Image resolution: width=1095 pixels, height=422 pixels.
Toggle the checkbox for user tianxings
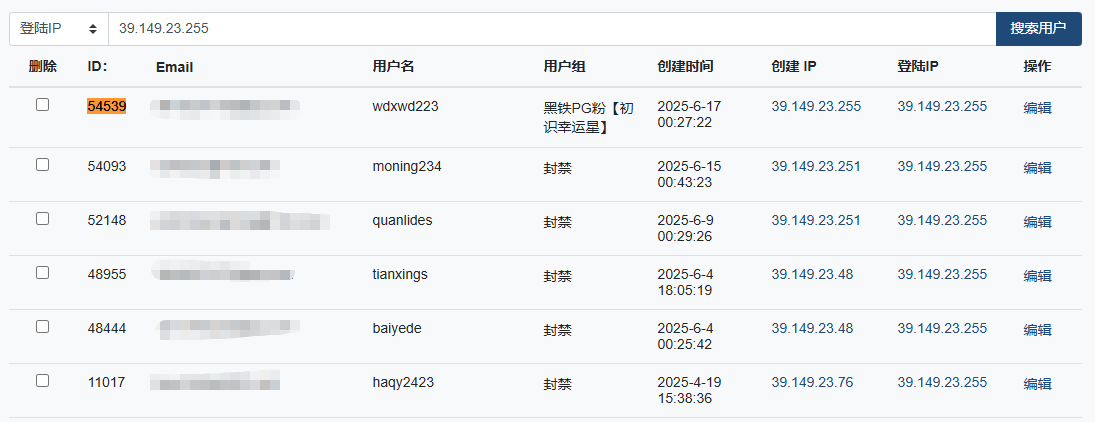pos(42,273)
